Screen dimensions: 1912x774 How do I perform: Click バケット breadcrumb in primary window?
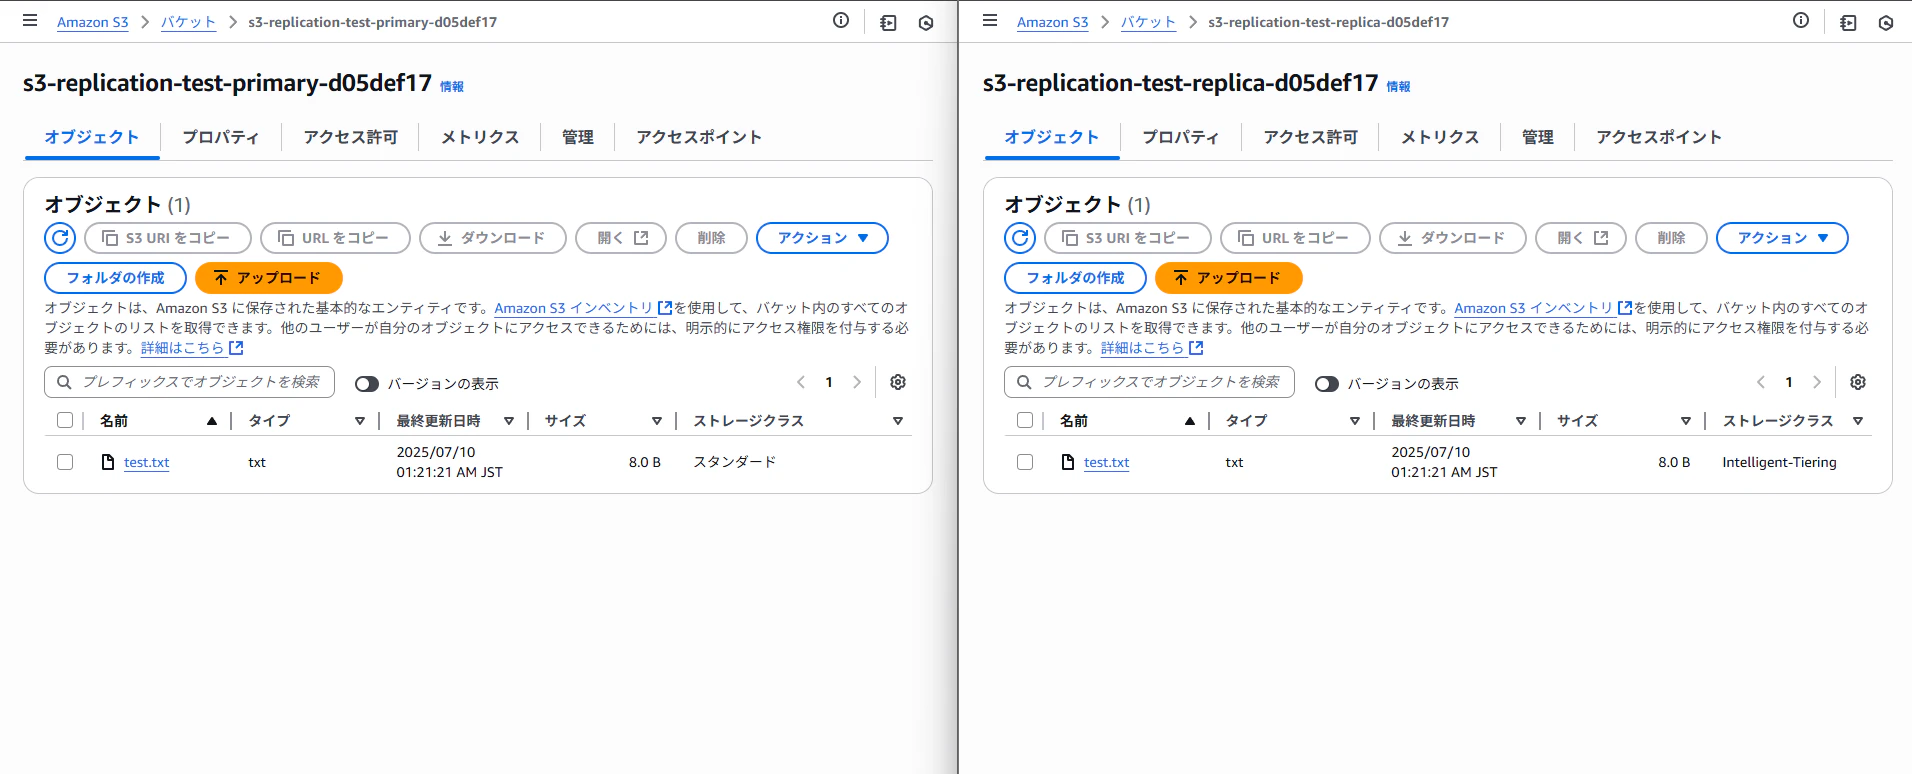coord(188,22)
